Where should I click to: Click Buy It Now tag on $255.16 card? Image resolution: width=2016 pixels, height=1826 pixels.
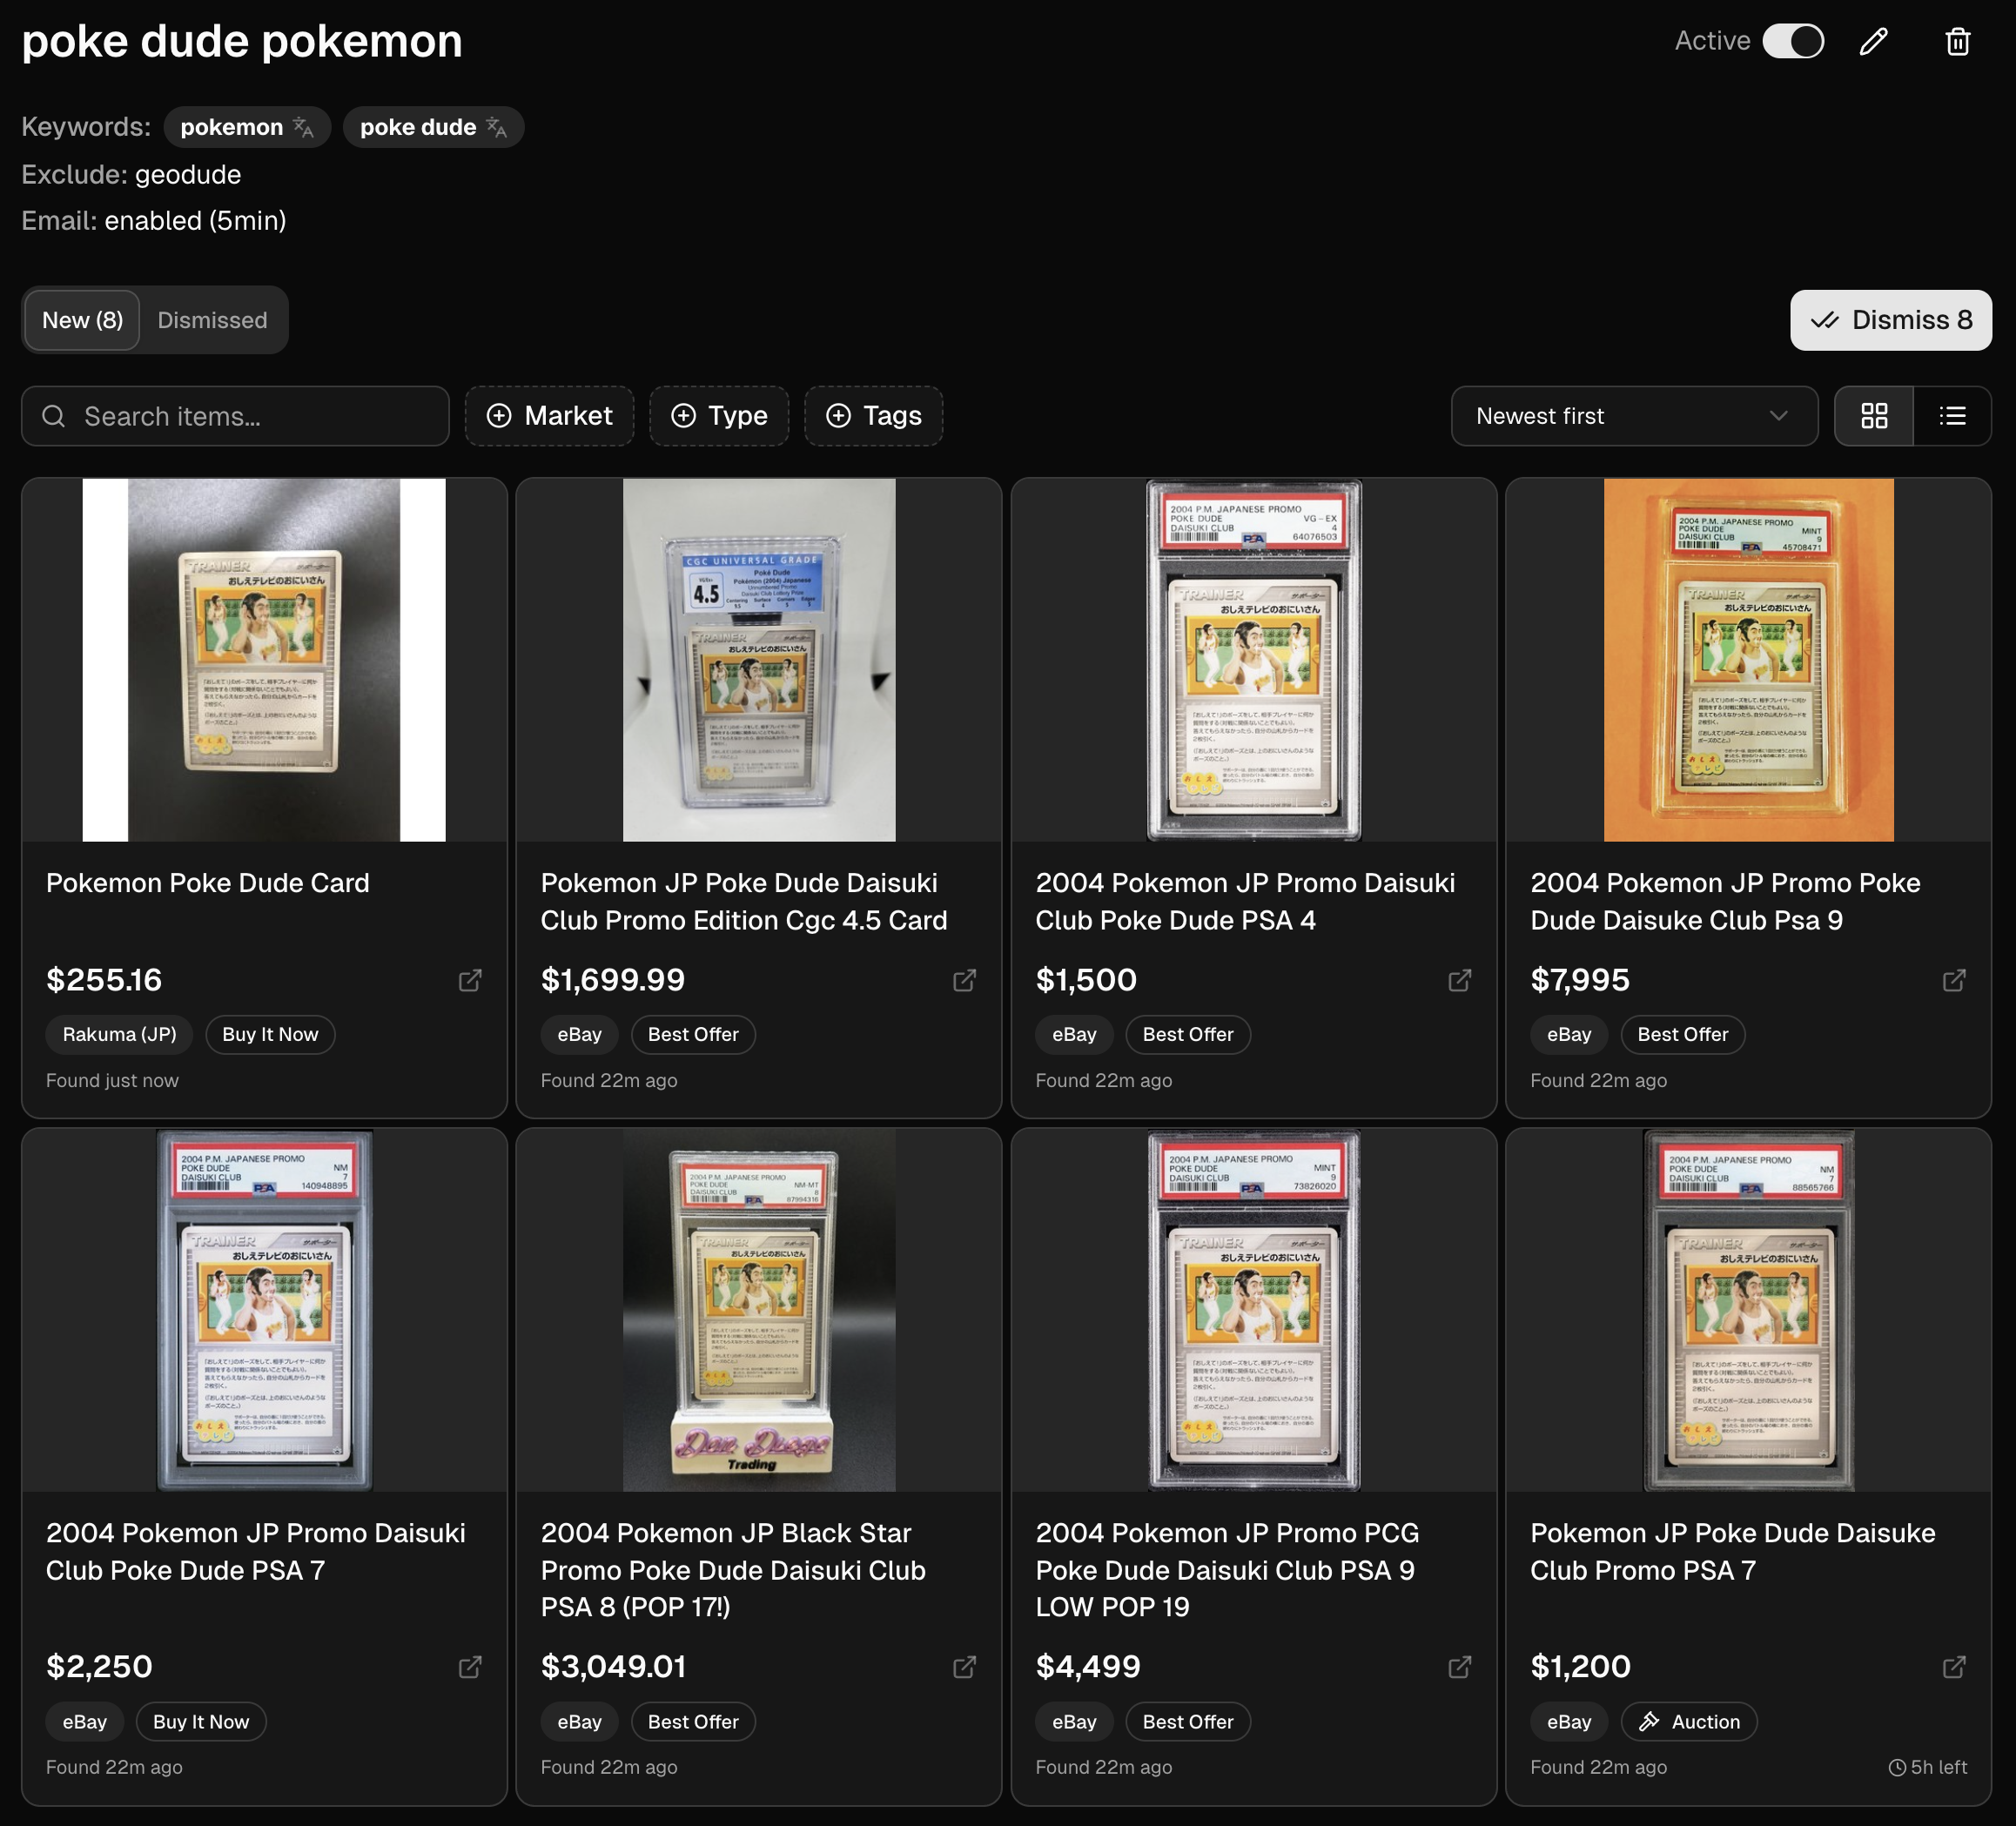270,1034
